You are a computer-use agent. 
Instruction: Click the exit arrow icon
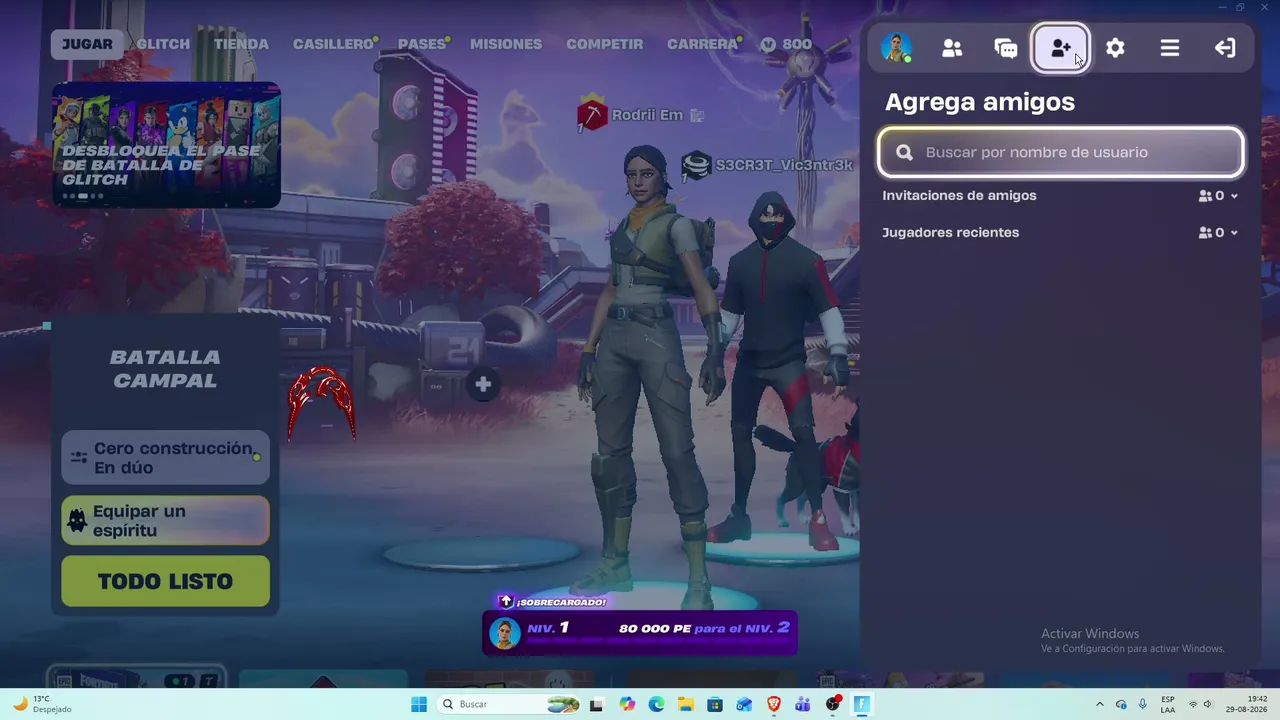coord(1225,48)
